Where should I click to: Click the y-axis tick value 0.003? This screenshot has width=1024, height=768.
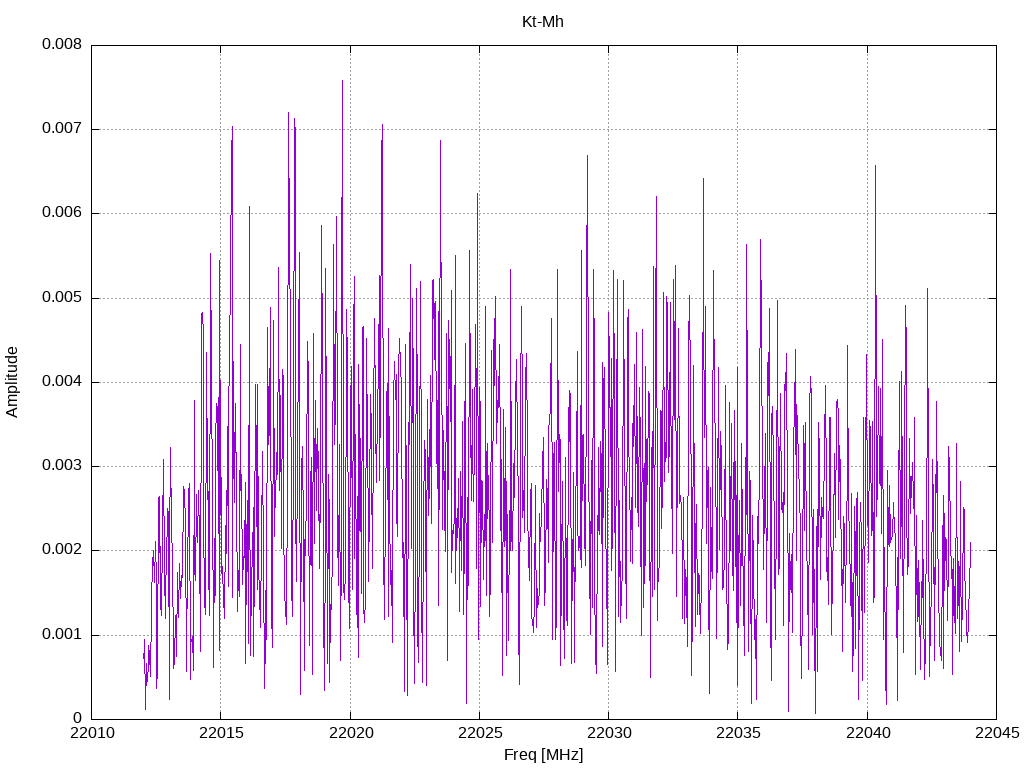click(62, 466)
